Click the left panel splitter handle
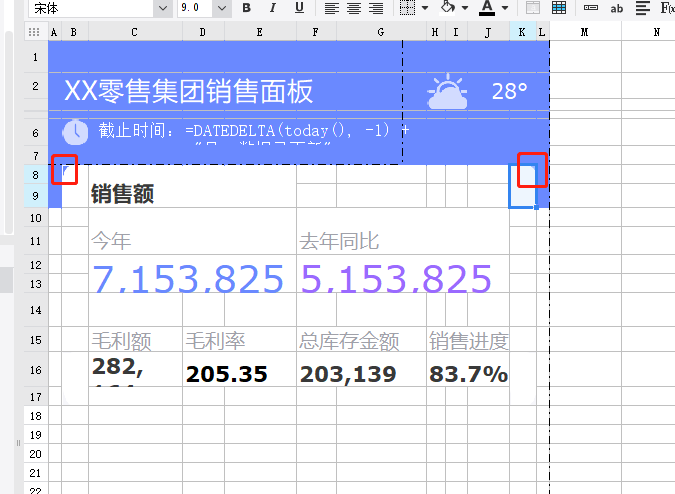This screenshot has height=494, width=675. [18, 443]
